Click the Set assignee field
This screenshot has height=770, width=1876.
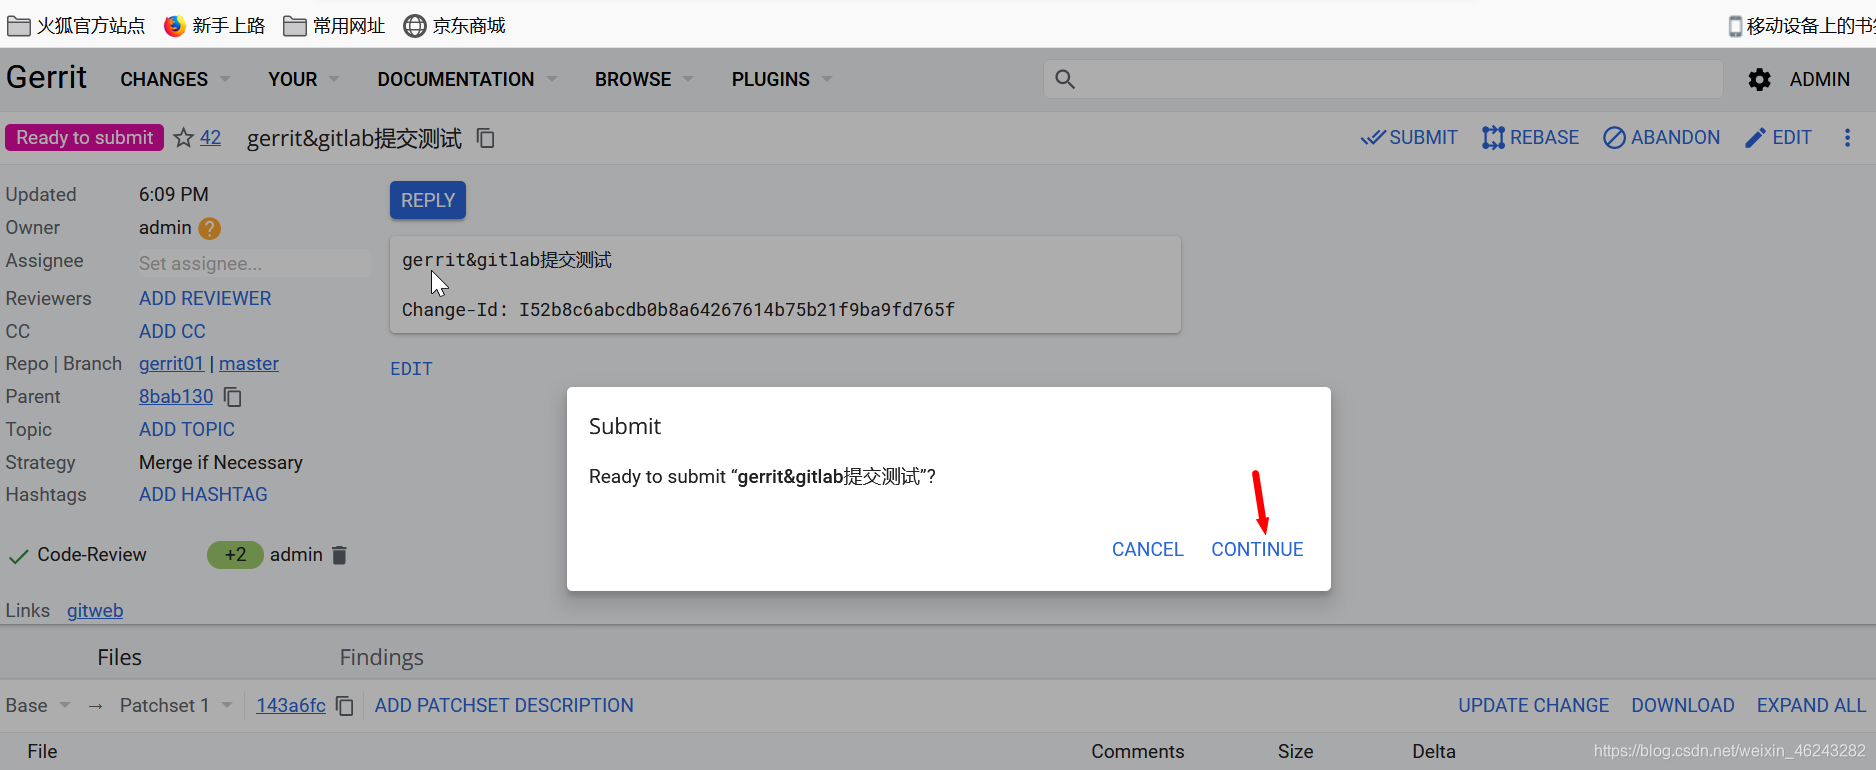point(254,263)
